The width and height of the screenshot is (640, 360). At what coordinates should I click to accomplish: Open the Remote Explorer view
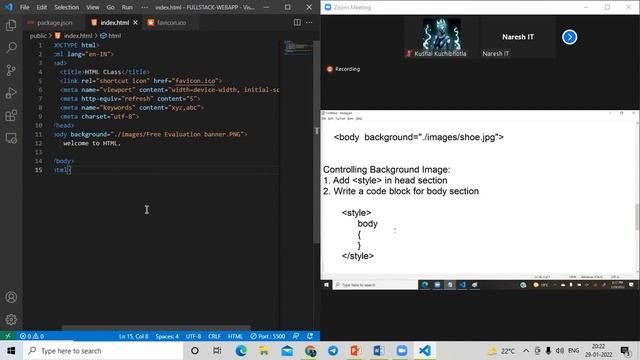[11, 138]
